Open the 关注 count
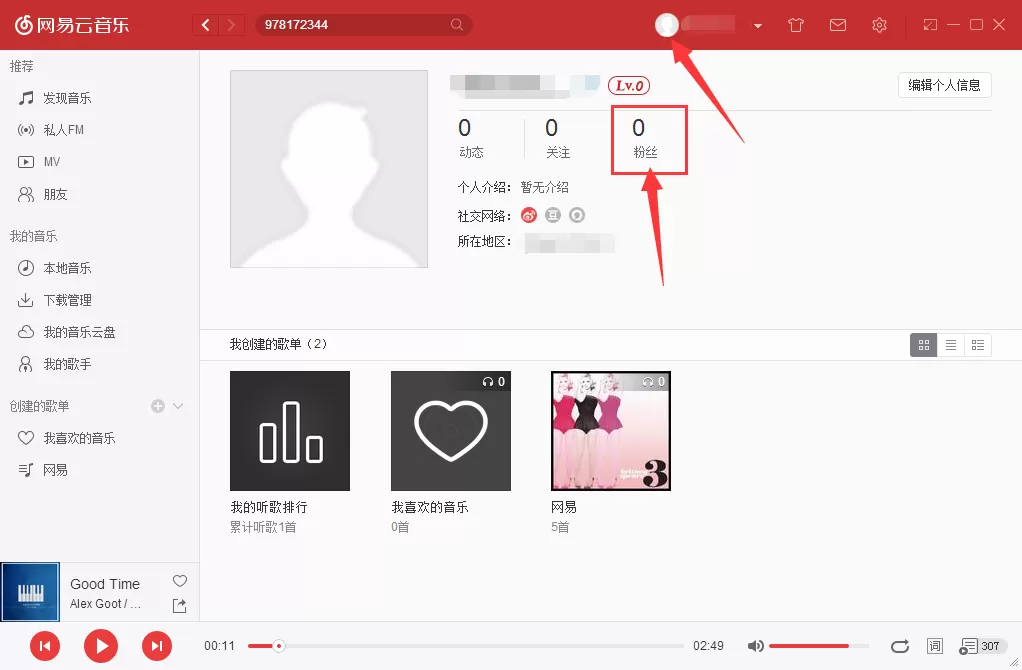Viewport: 1022px width, 670px height. (557, 138)
